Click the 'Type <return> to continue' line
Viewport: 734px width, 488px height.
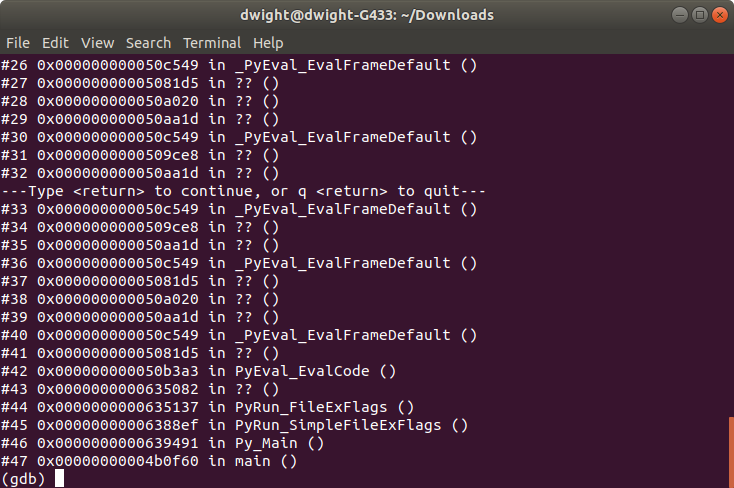(x=243, y=191)
